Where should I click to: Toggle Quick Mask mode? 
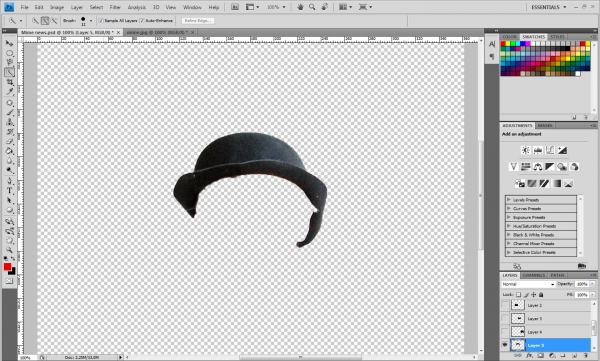9,281
